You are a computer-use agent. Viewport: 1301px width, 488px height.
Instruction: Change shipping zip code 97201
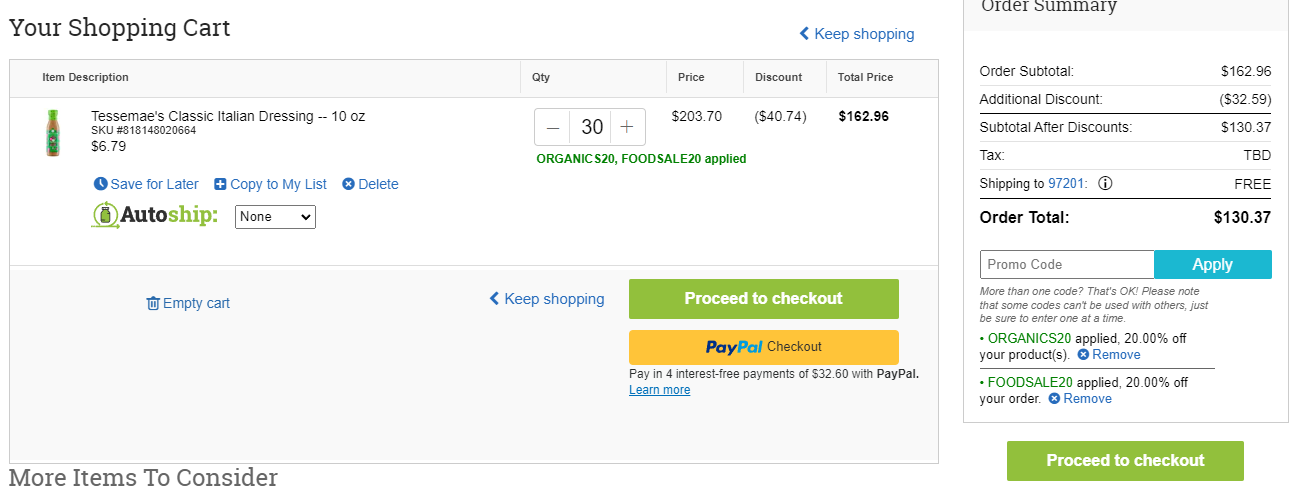[1066, 184]
